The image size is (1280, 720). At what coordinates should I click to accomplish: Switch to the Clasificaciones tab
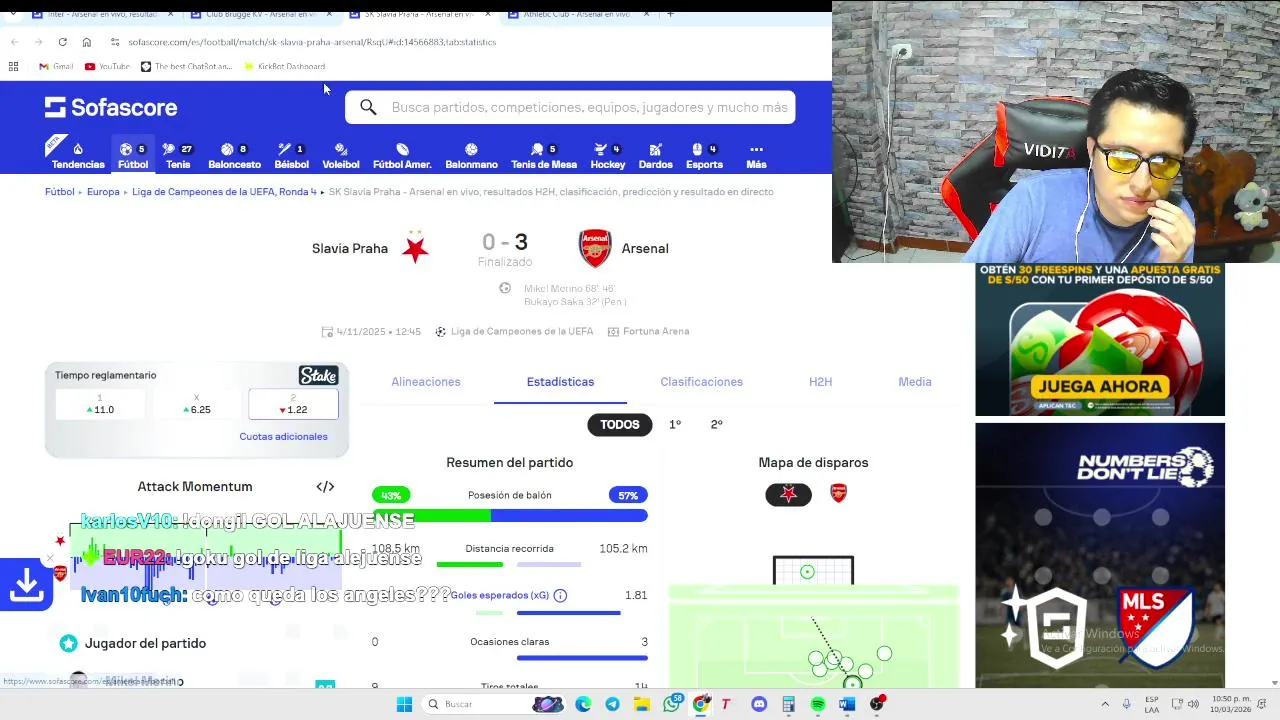[x=701, y=382]
